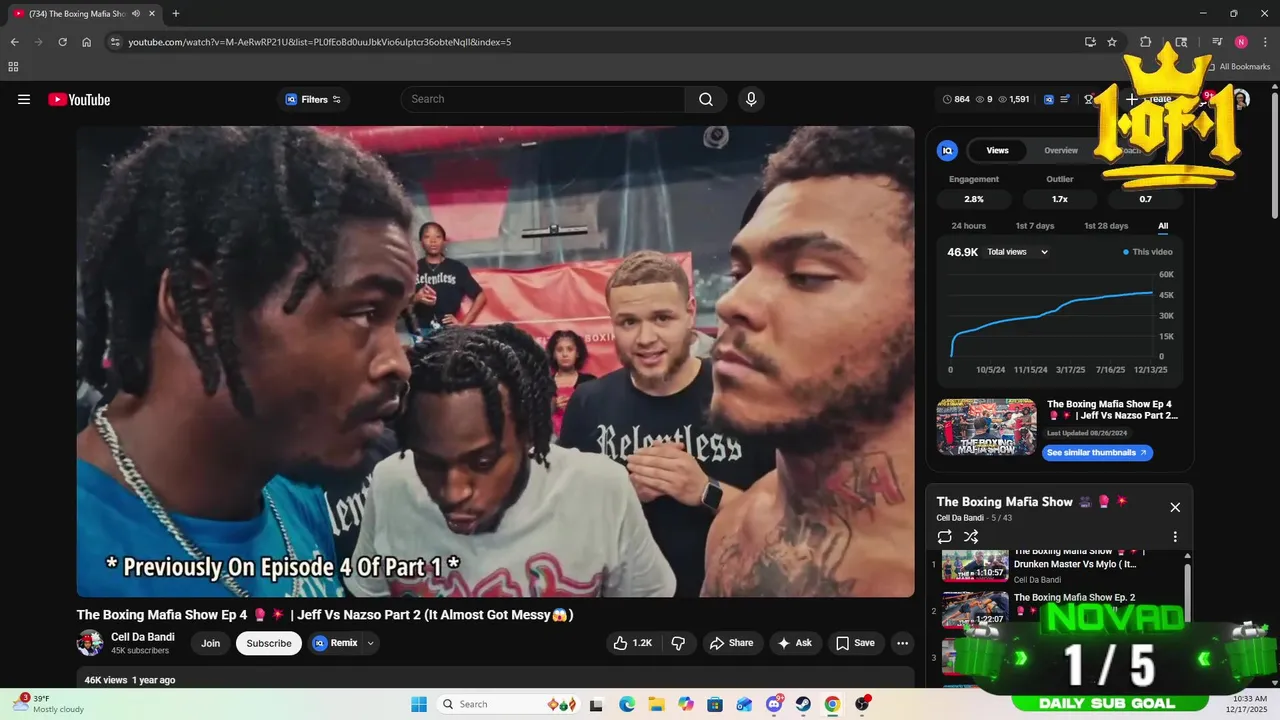
Task: Open the Chrome profile avatar N
Action: point(1241,42)
